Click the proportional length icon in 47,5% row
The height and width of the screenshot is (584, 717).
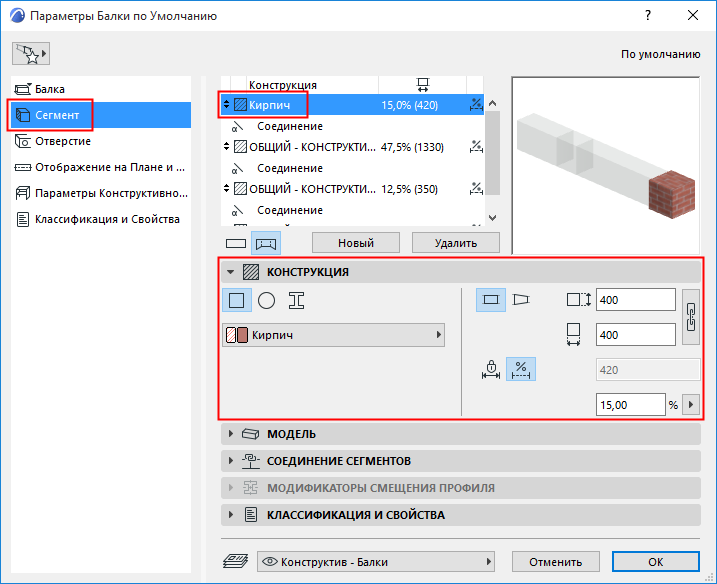476,147
